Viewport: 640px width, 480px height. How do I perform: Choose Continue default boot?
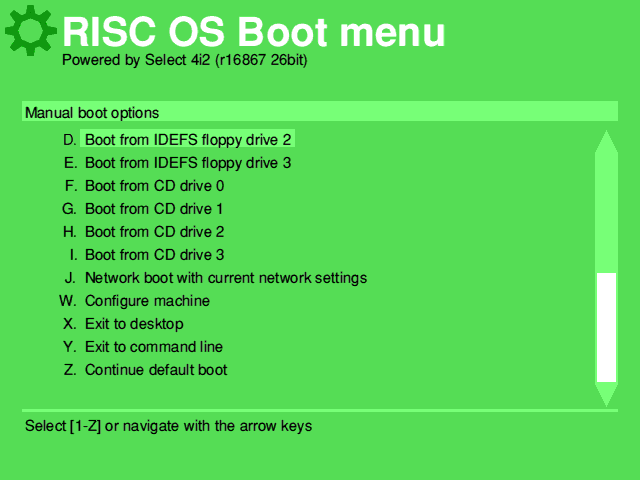156,370
